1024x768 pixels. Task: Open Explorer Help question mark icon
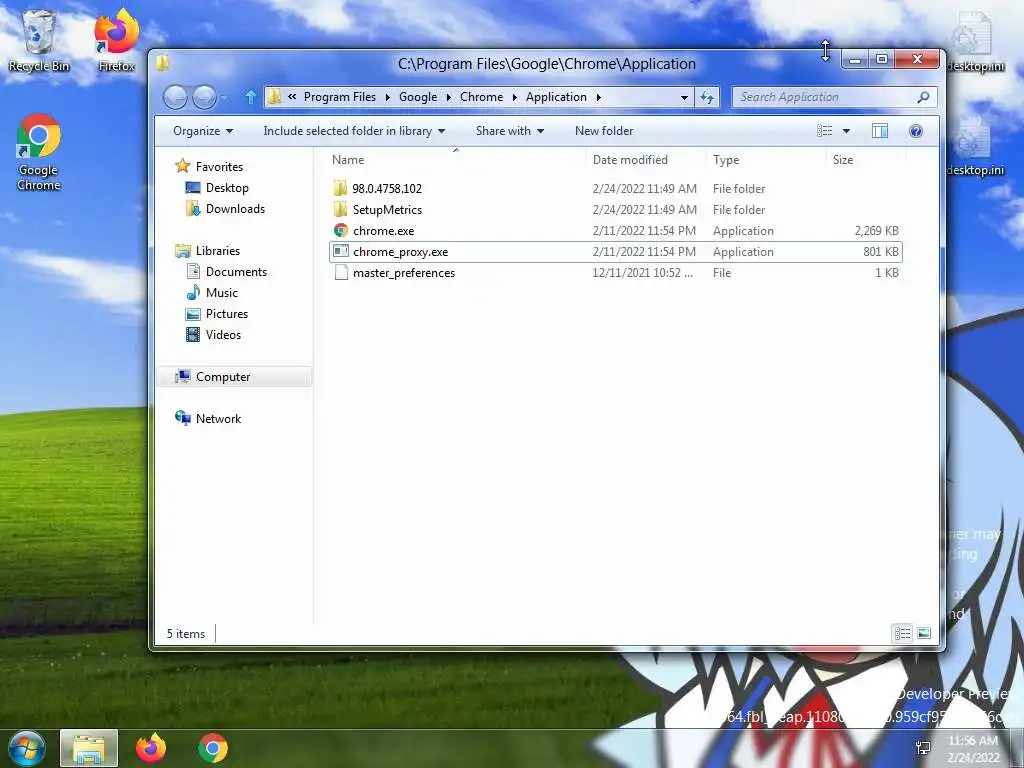coord(916,131)
